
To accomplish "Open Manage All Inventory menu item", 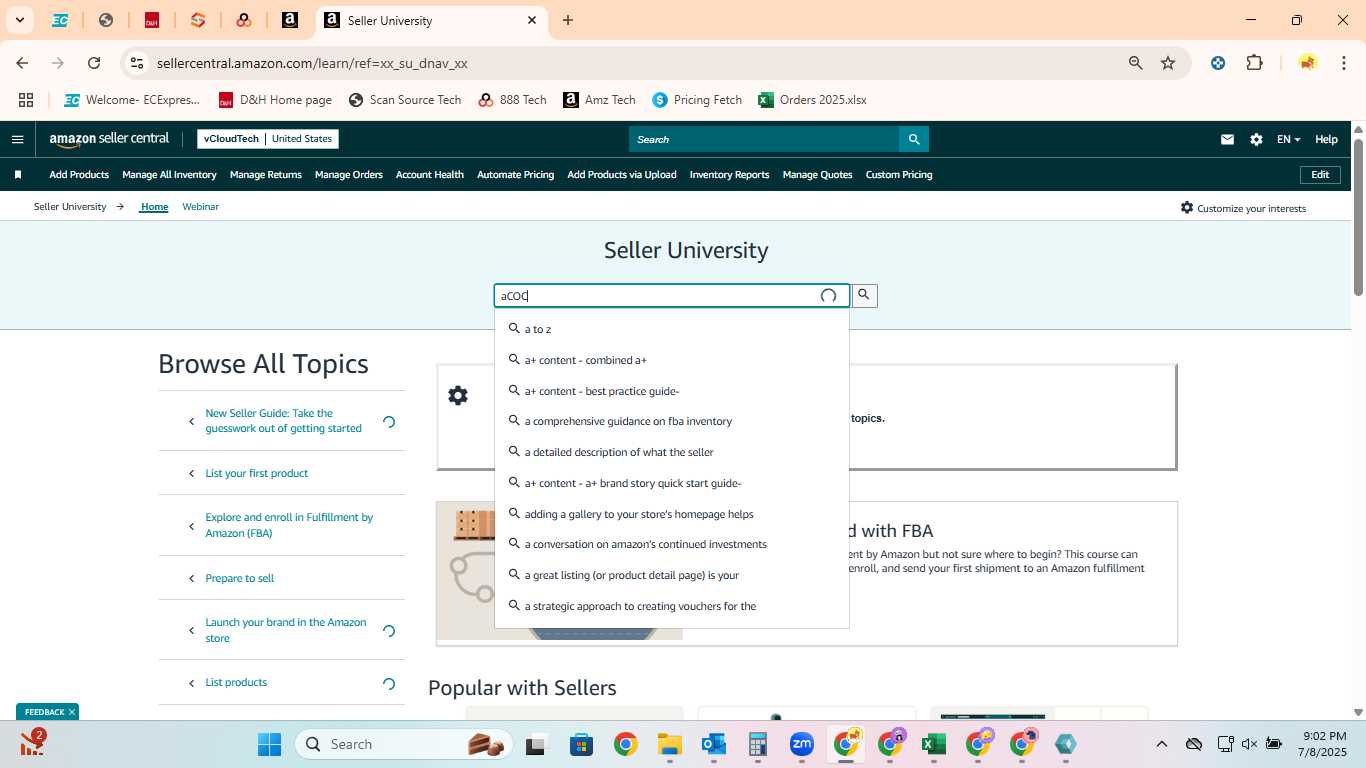I will click(169, 175).
